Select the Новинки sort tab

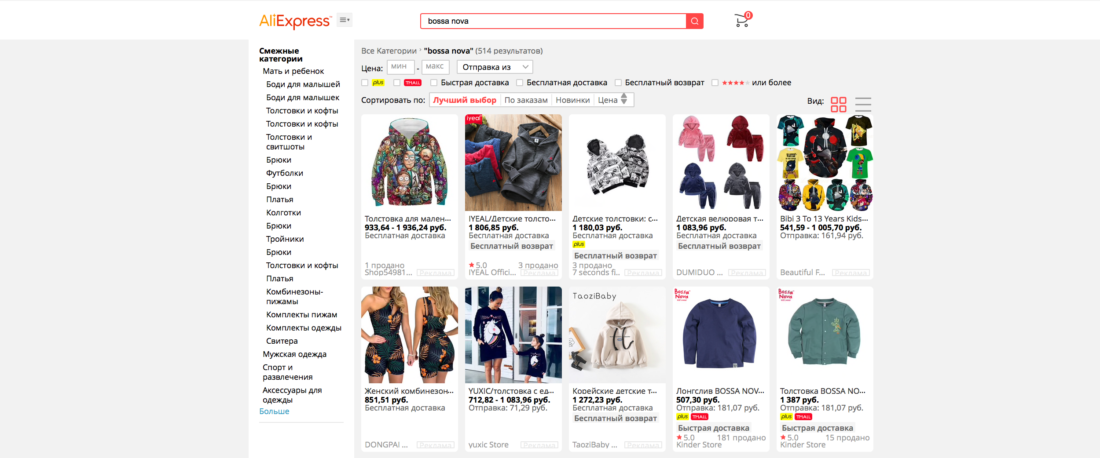click(x=572, y=100)
